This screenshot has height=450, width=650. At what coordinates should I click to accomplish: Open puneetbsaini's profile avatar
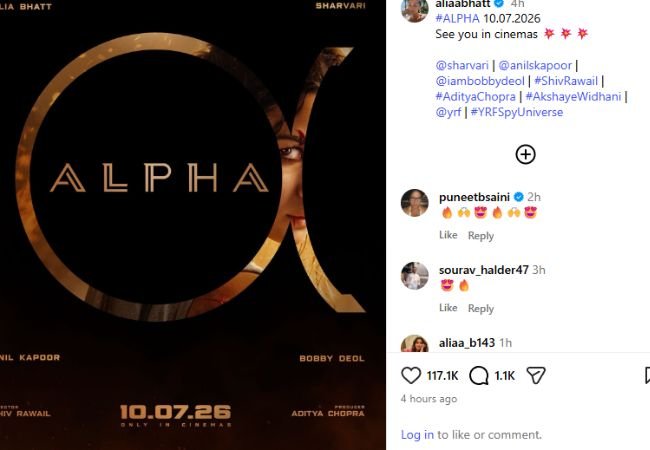pyautogui.click(x=415, y=203)
